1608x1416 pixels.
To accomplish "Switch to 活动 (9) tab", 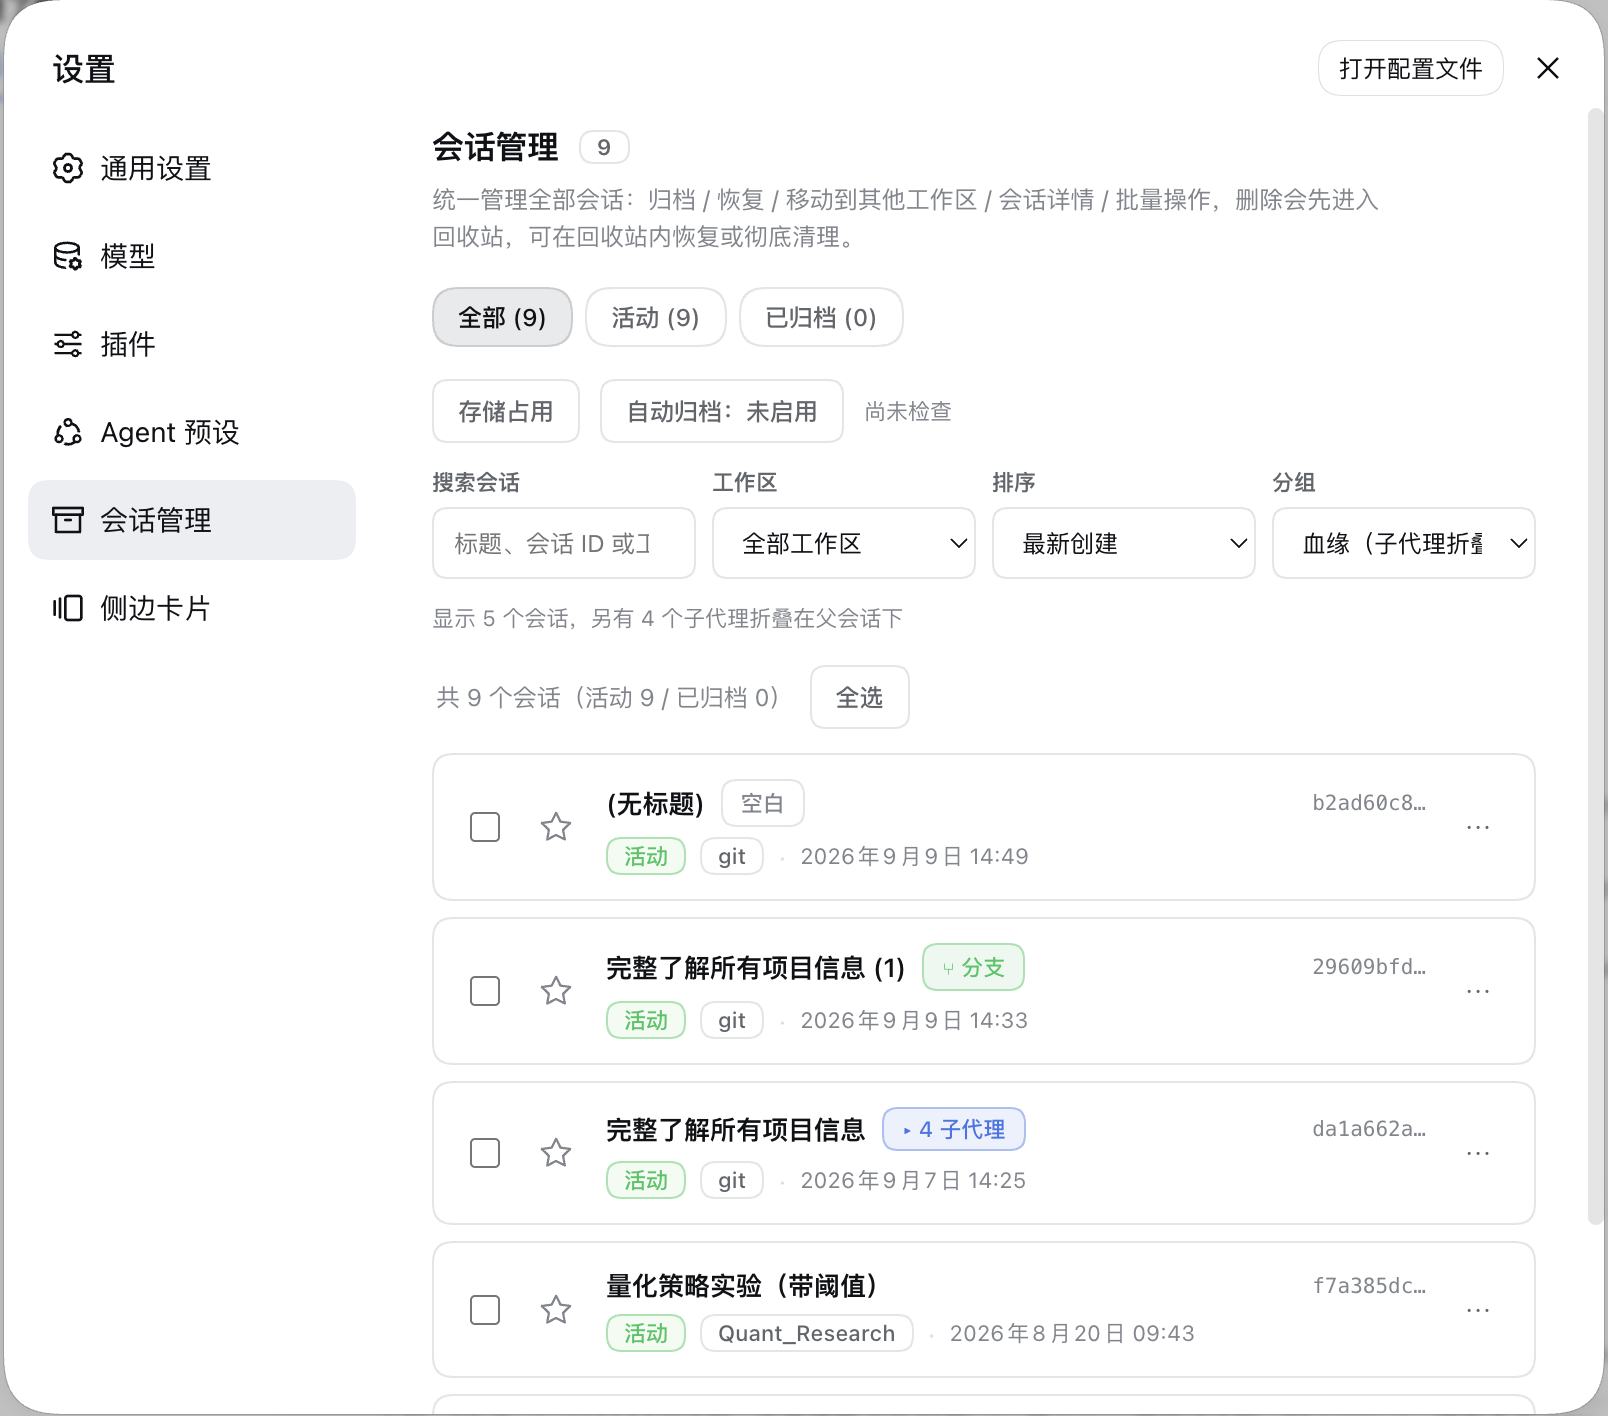I will pos(656,317).
